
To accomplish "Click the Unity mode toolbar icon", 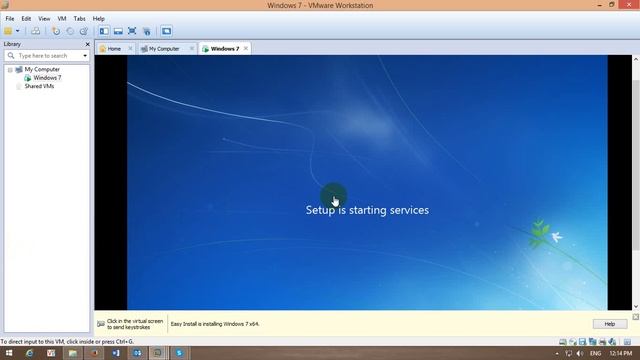I will (x=146, y=31).
